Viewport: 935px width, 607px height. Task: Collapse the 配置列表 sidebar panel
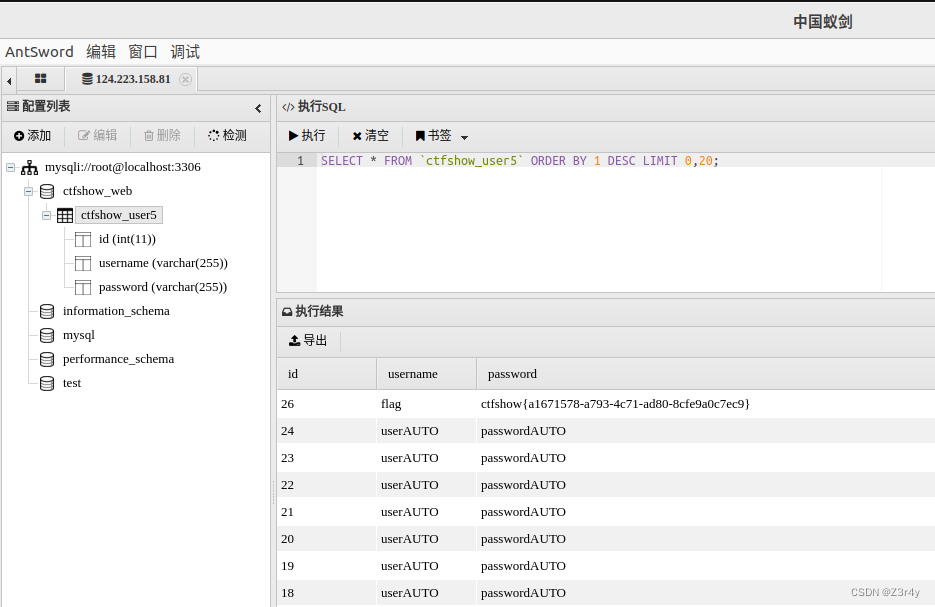258,106
